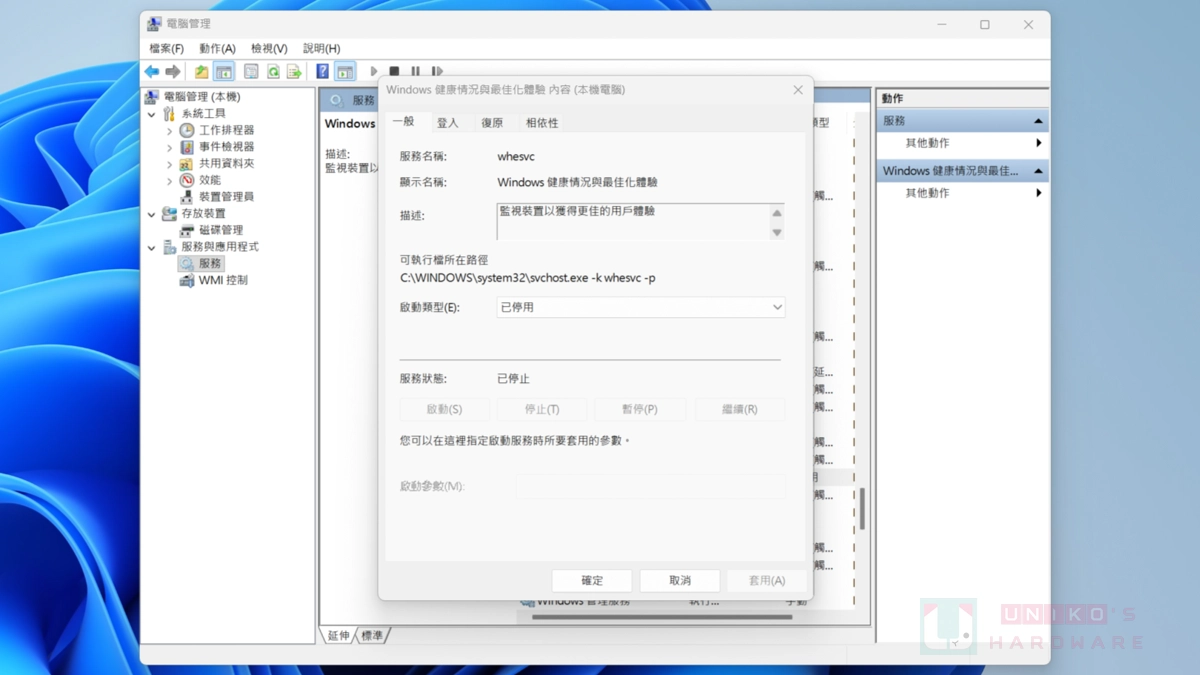Viewport: 1200px width, 675px height.
Task: Collapse the 存放裝置 tree node
Action: [x=152, y=214]
